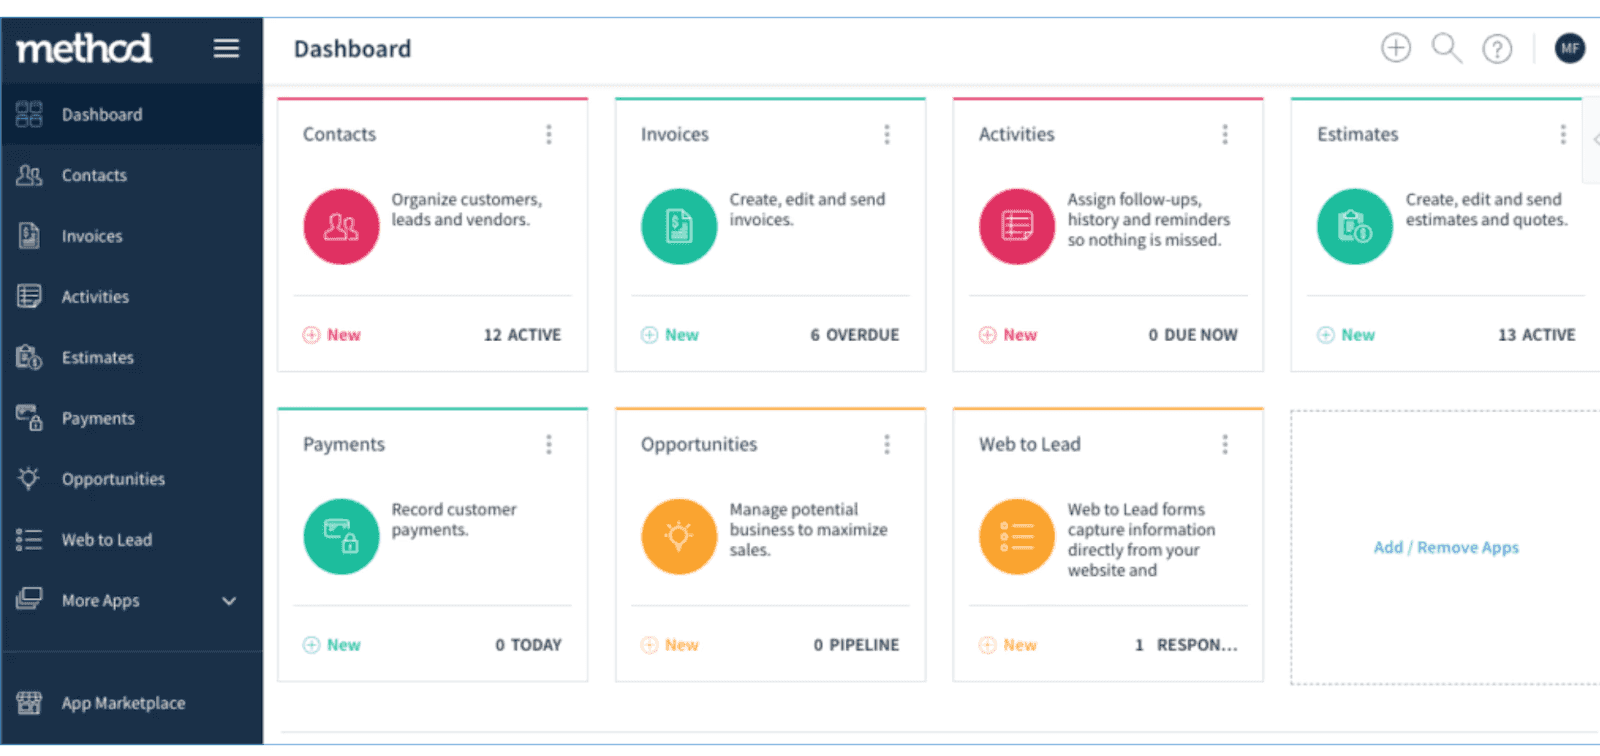Click the green Payments card circle icon
Screen dimensions: 1600x756
tap(341, 537)
